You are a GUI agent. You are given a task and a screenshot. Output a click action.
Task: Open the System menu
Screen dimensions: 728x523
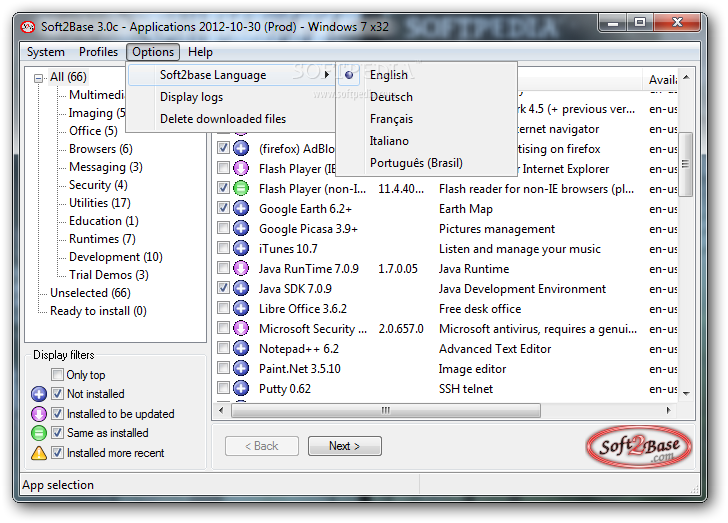click(x=46, y=52)
